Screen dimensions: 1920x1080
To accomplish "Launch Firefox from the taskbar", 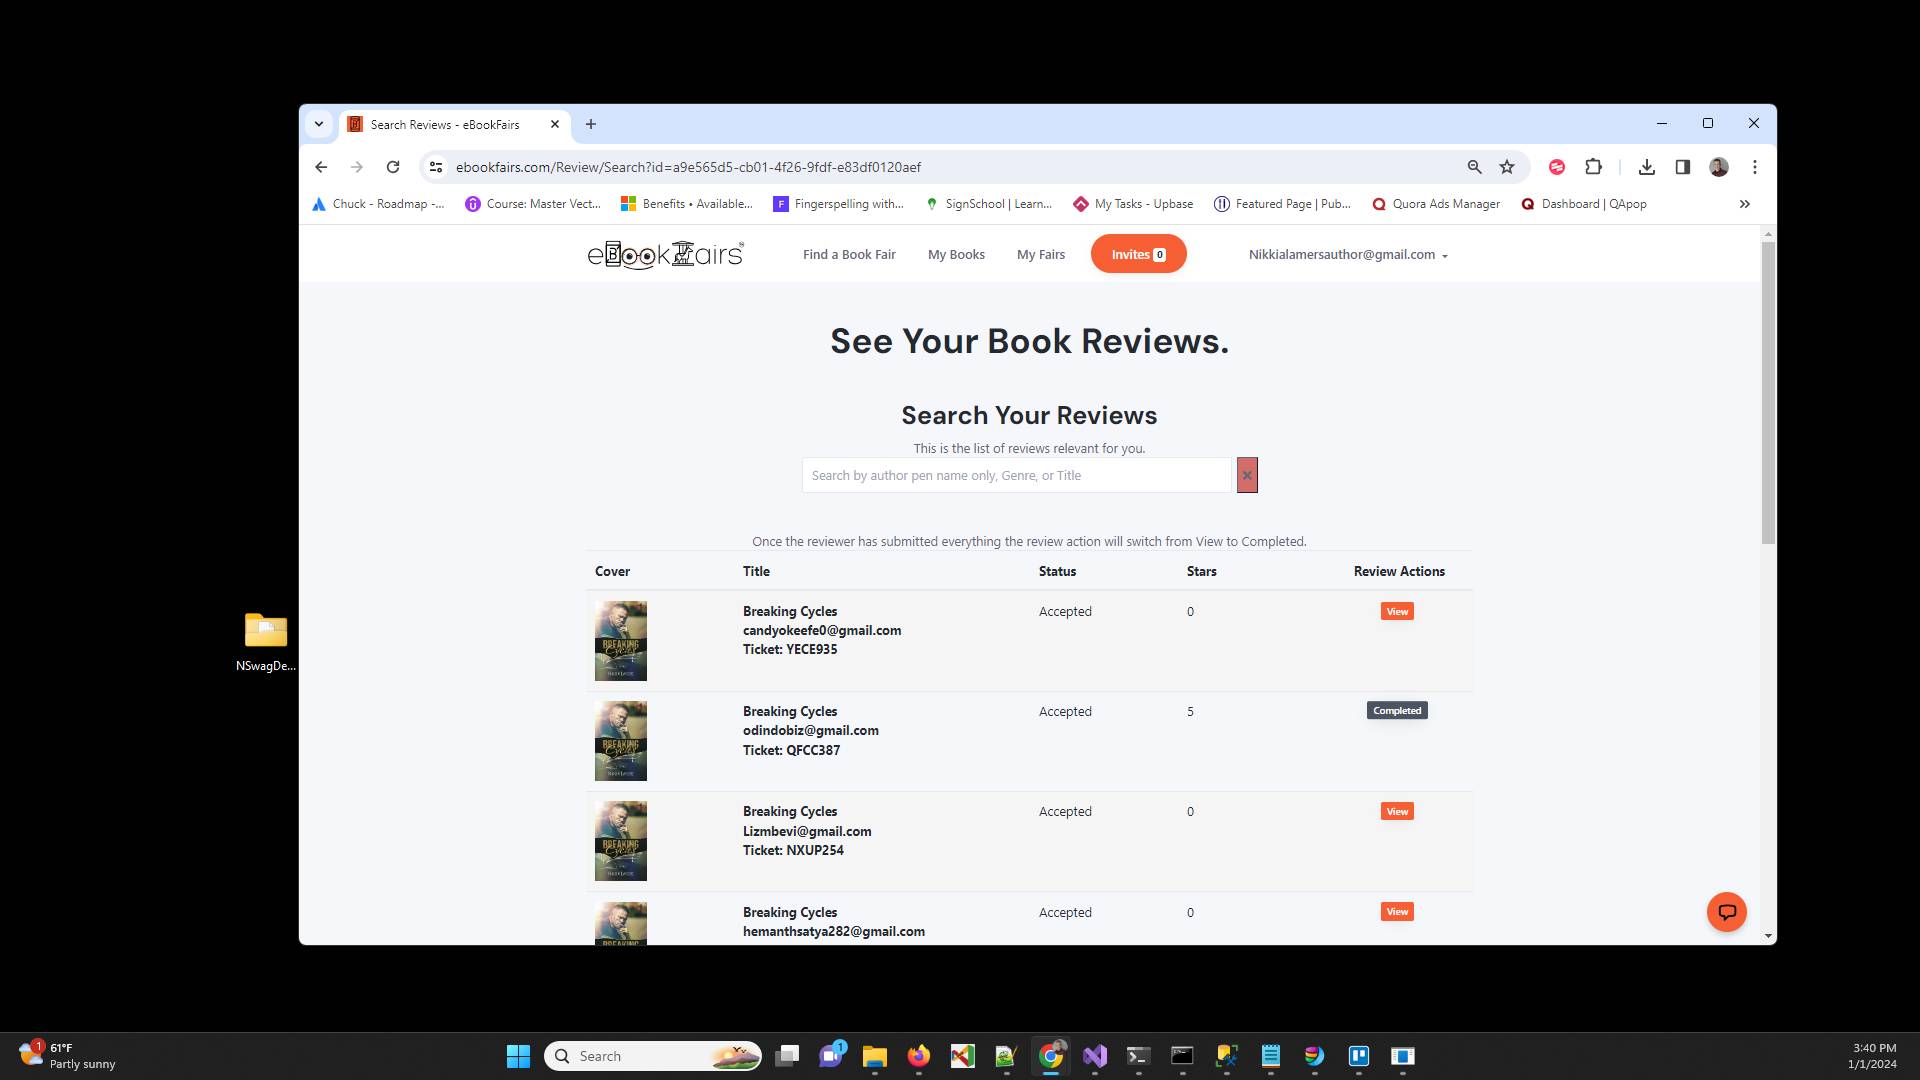I will [x=919, y=1056].
